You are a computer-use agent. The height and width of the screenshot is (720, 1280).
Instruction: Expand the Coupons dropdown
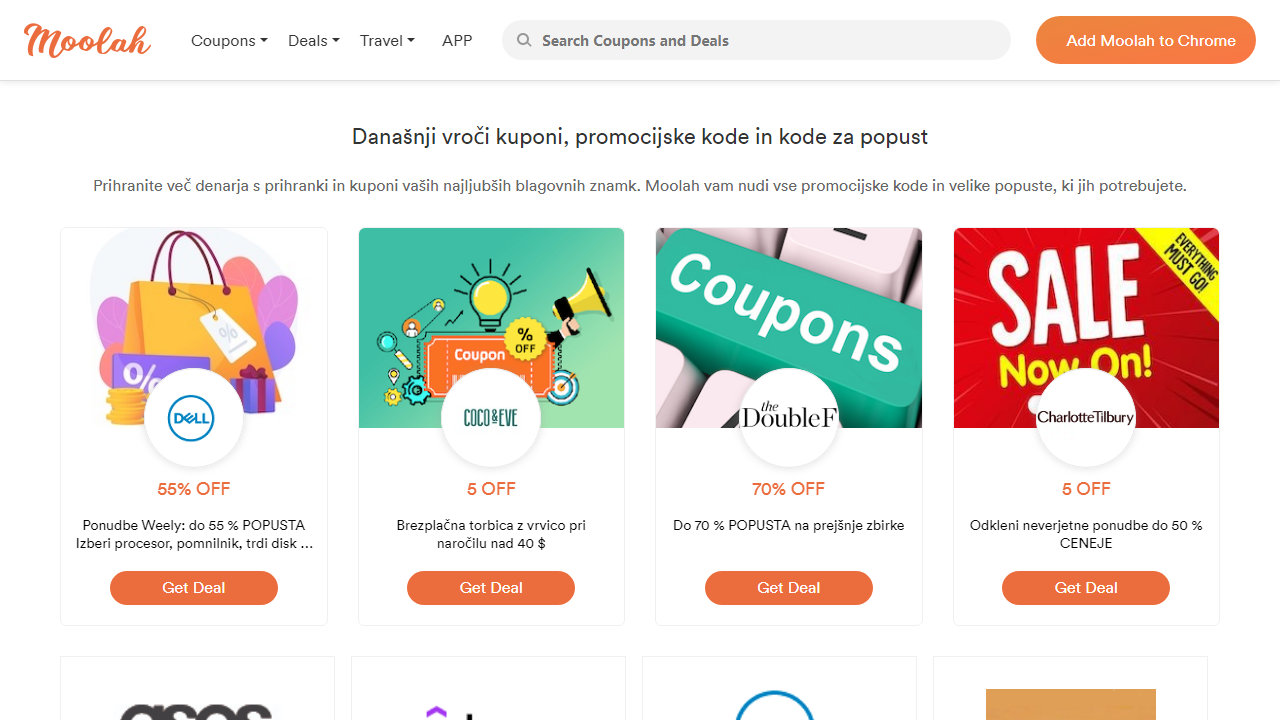click(x=229, y=40)
